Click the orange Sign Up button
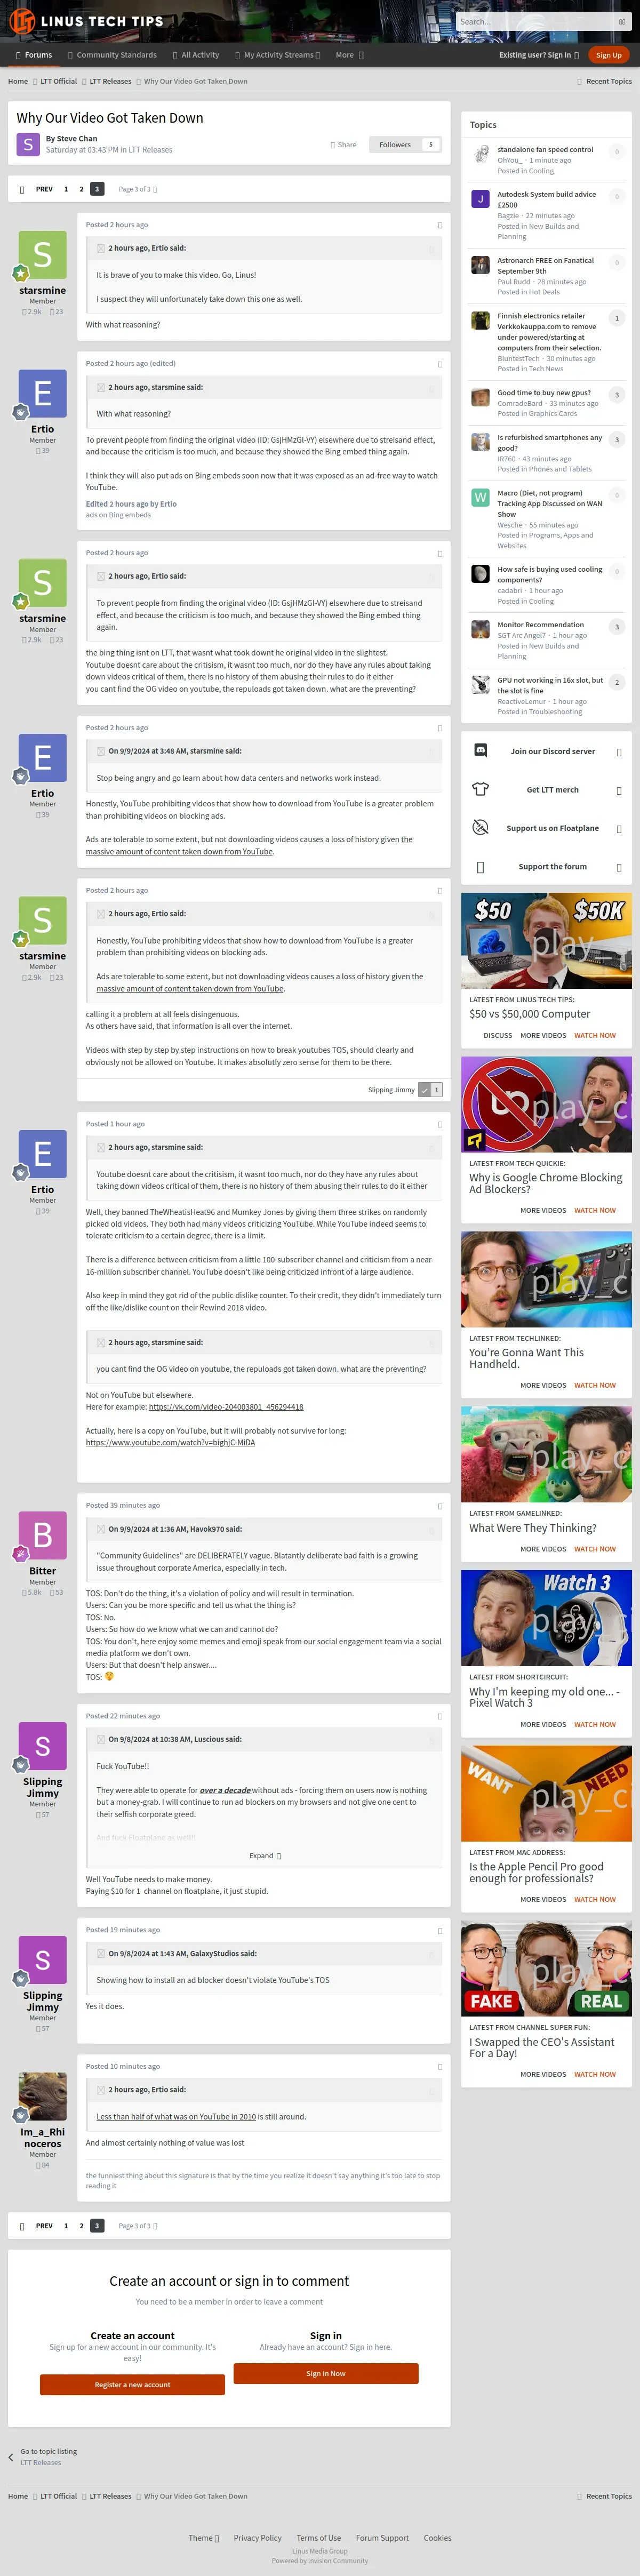The image size is (640, 2576). [609, 55]
